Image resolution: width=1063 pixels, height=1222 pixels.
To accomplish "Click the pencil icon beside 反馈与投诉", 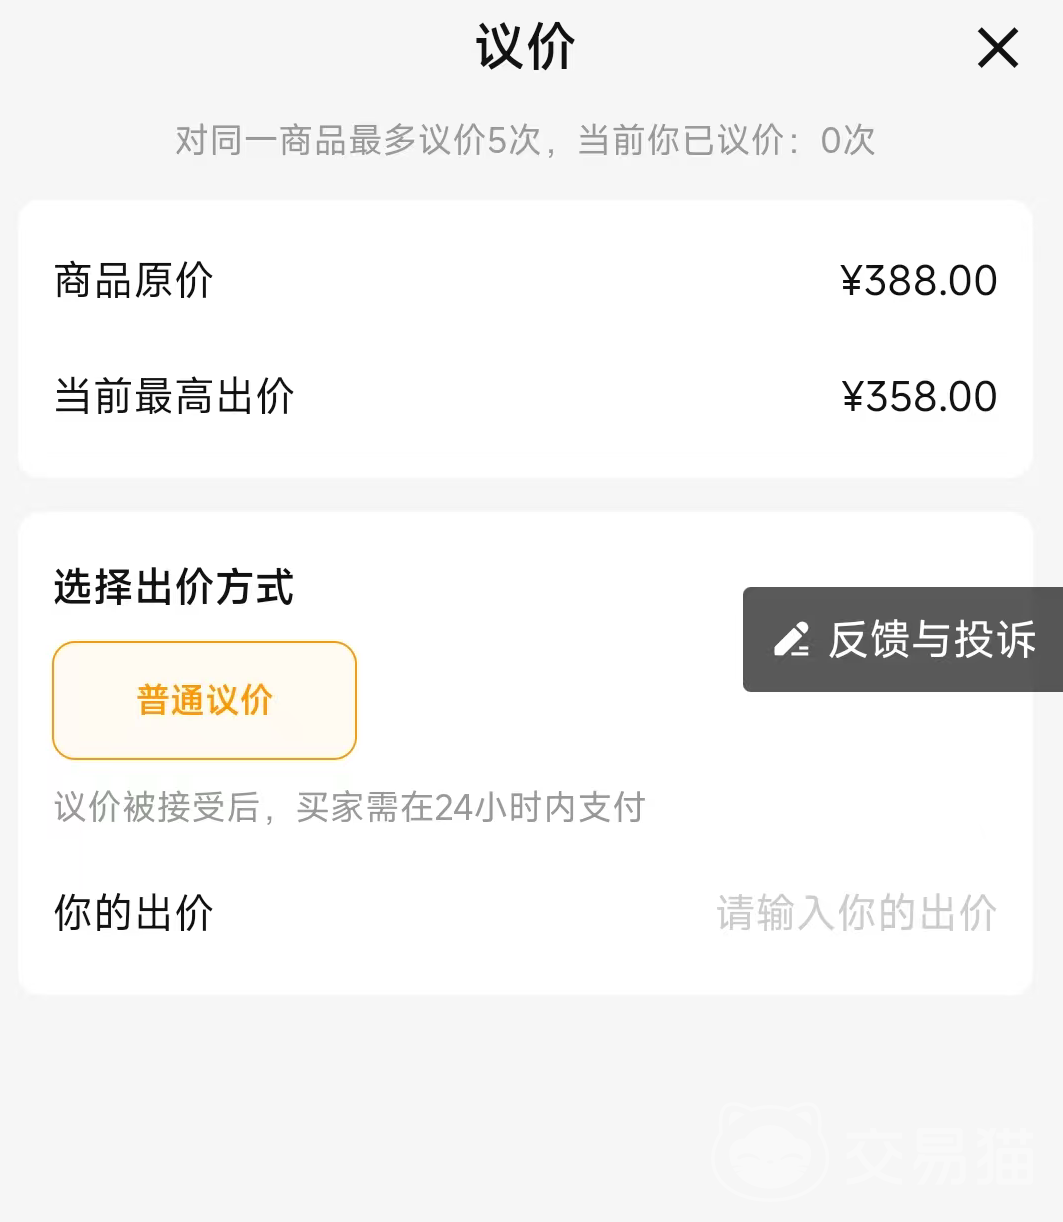I will [x=792, y=640].
